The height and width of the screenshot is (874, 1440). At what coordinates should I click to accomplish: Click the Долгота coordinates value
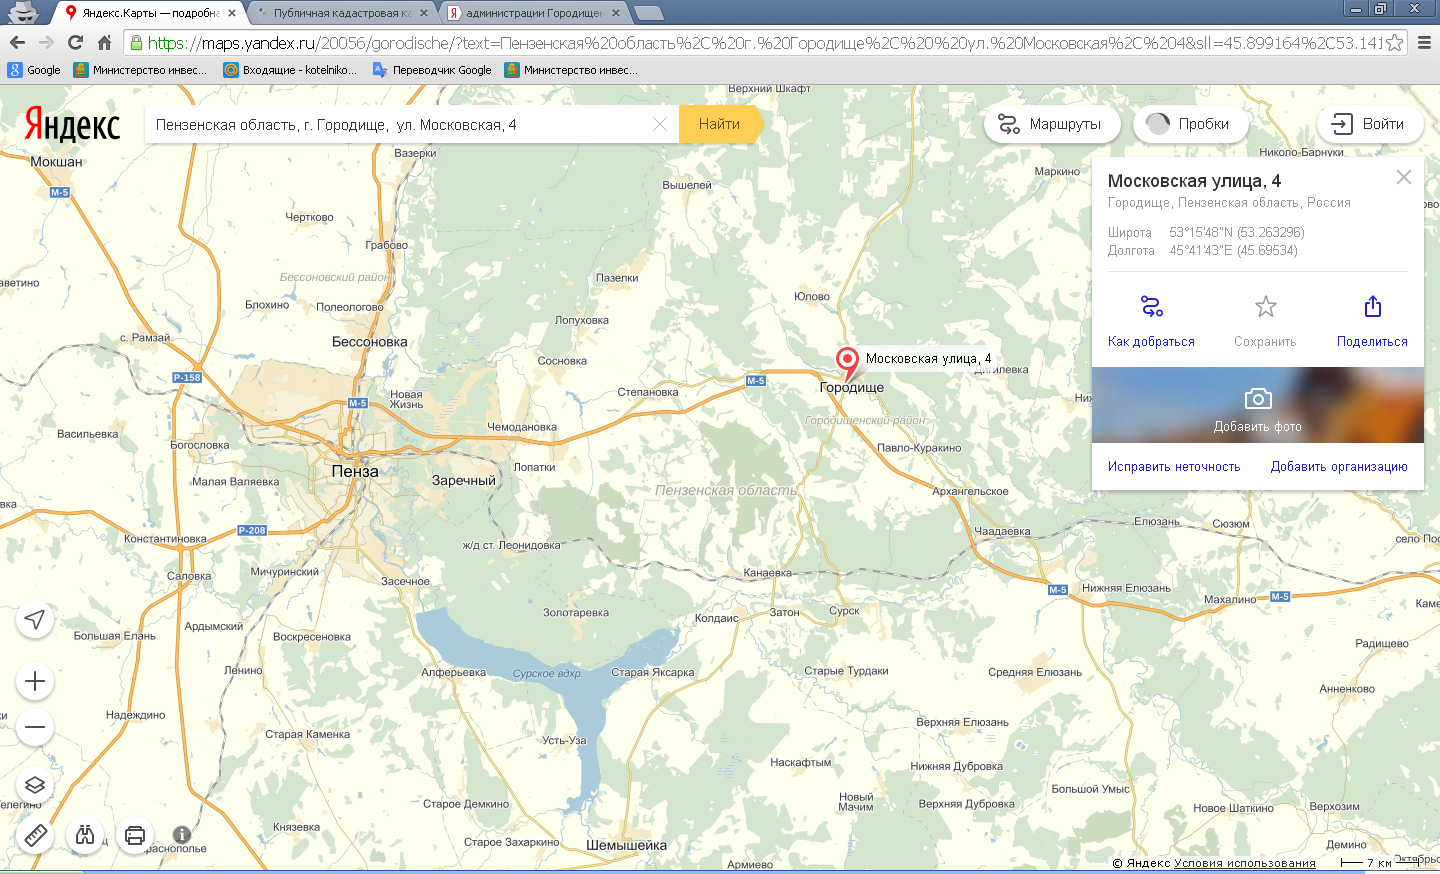point(1234,251)
